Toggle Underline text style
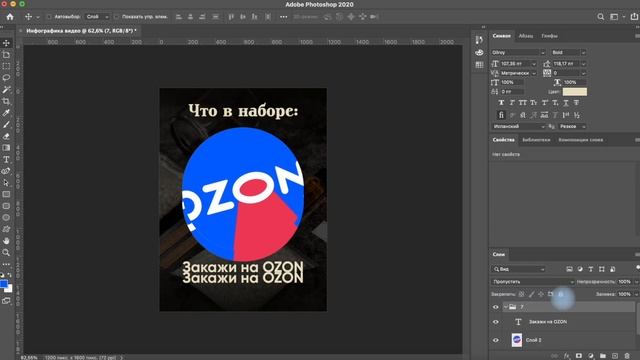Image resolution: width=640 pixels, height=360 pixels. point(566,103)
